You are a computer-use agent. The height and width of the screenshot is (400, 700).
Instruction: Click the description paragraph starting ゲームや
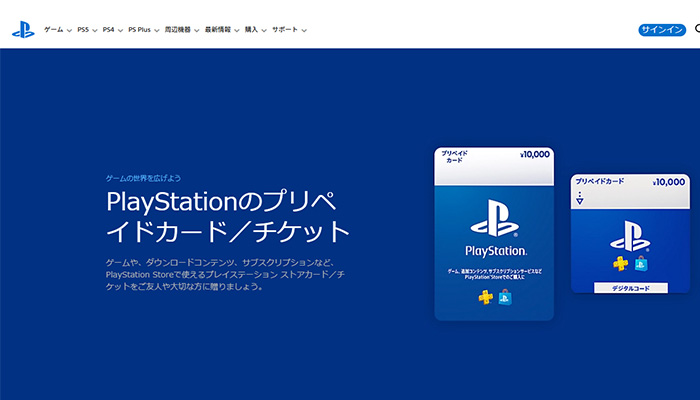pyautogui.click(x=225, y=275)
